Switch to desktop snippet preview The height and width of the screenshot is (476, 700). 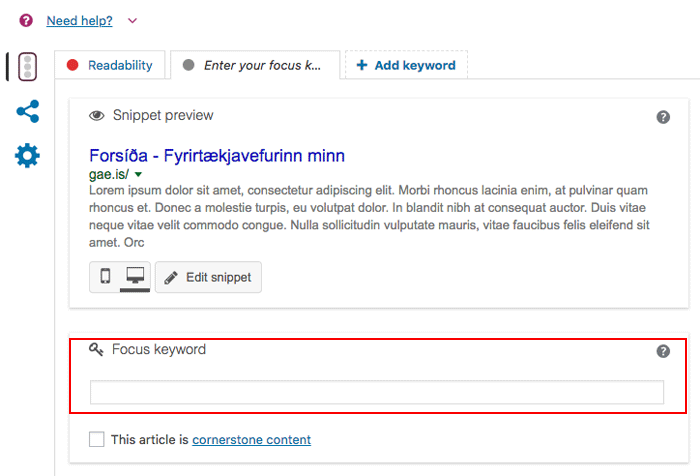coord(134,276)
